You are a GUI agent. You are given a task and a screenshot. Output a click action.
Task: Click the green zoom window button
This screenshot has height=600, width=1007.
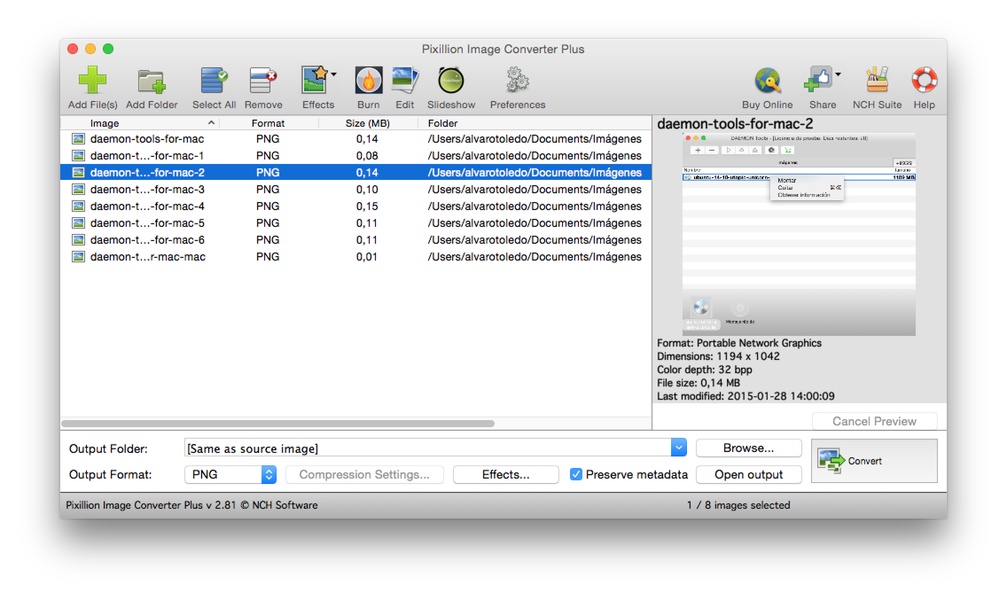(109, 49)
